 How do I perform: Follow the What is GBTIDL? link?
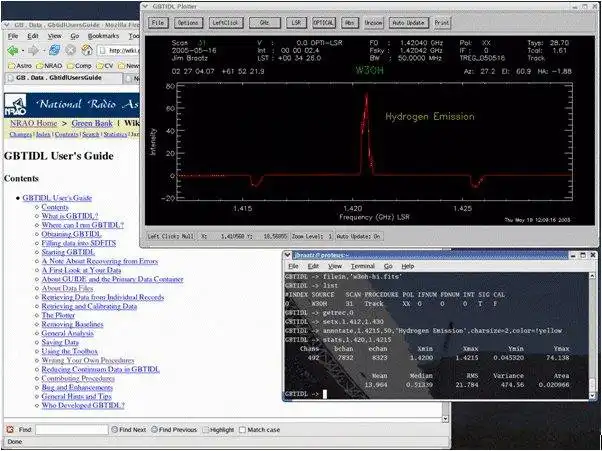click(x=69, y=216)
